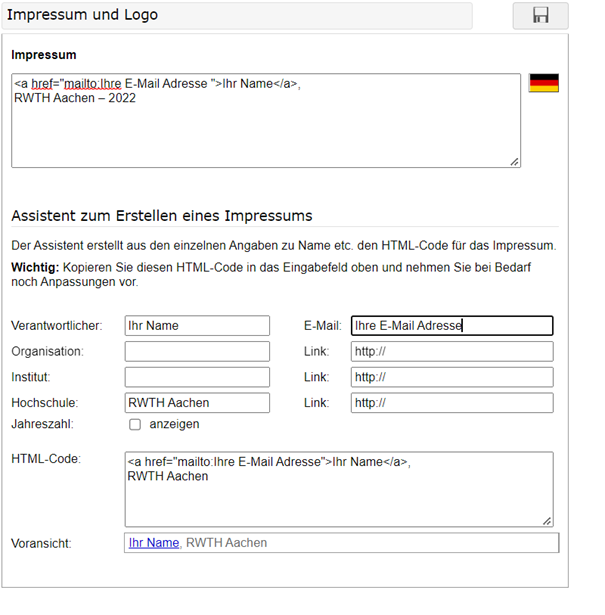Click the 'Wichtig:' bold text

point(35,267)
